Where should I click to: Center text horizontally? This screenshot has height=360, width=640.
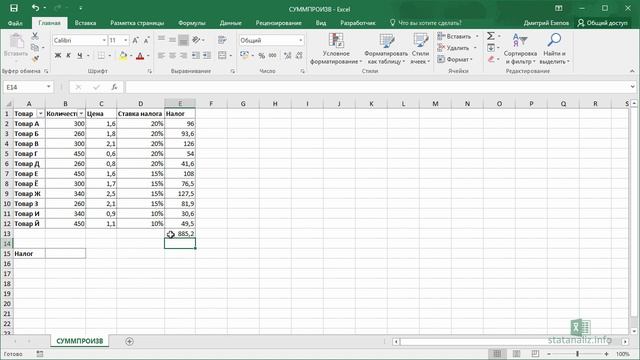point(173,56)
